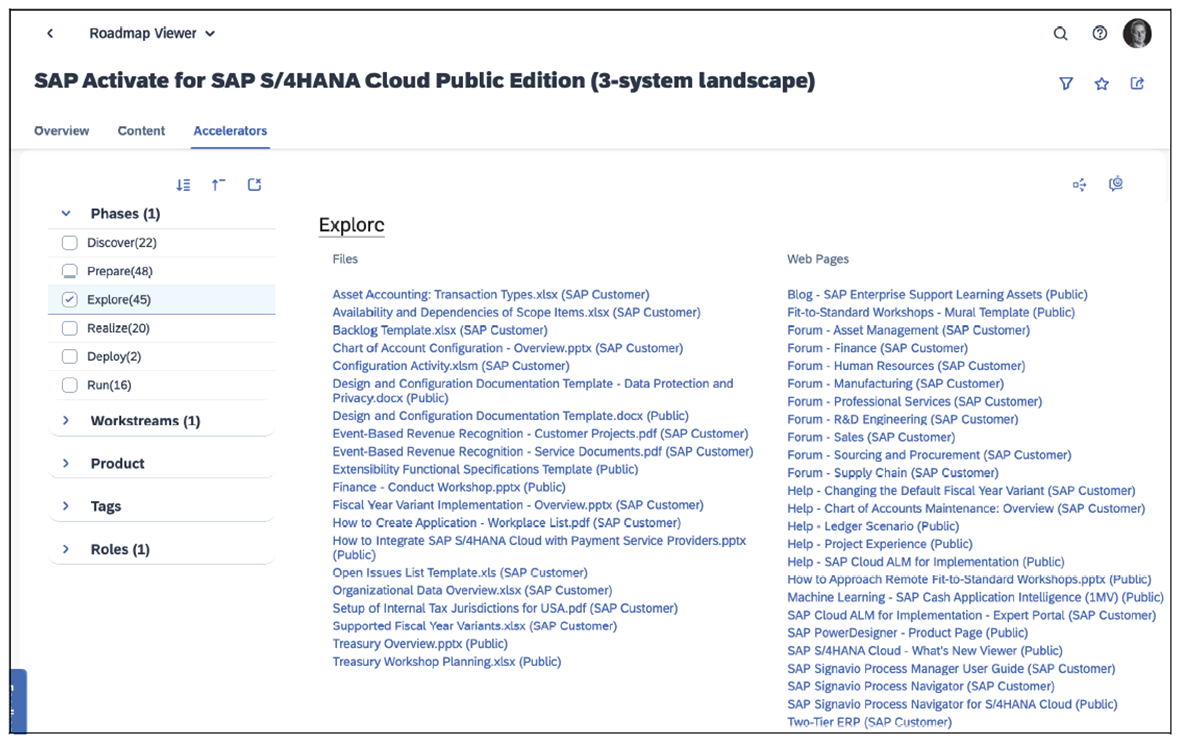The image size is (1182, 745).
Task: Check the Discover(22) phase checkbox
Action: pos(69,242)
